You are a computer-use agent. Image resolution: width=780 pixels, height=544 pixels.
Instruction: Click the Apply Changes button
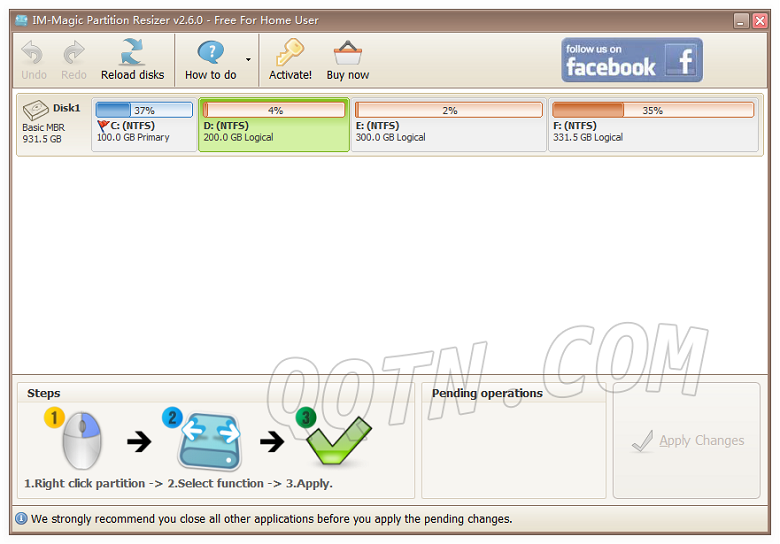point(687,440)
